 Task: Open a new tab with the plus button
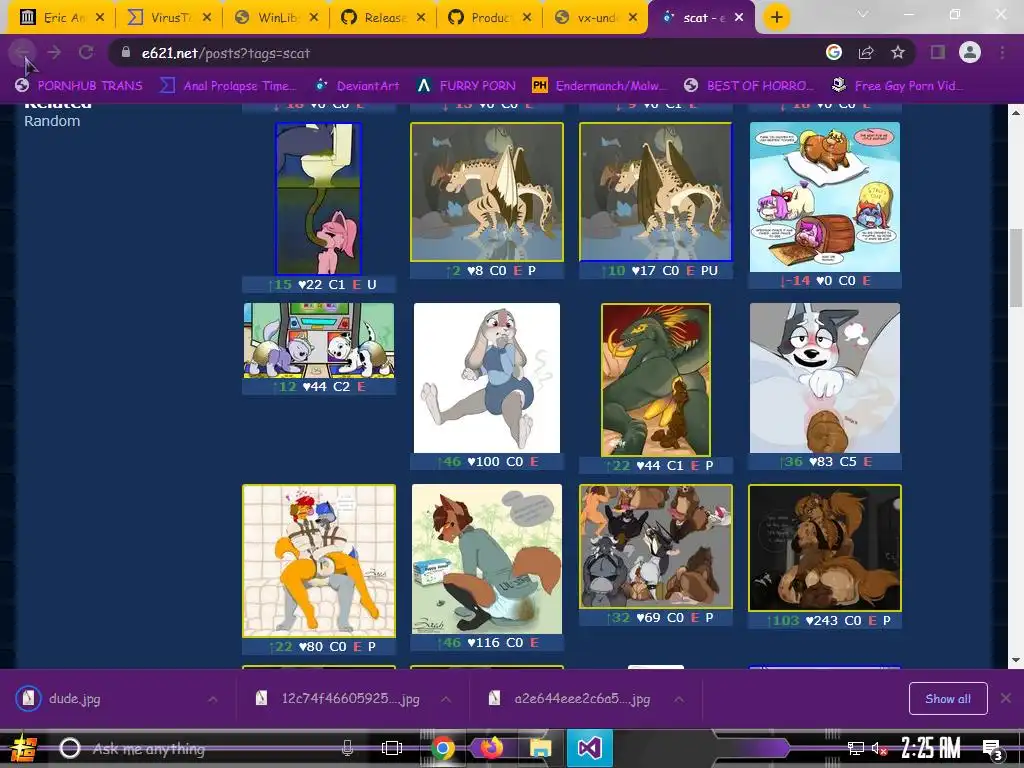tap(776, 18)
